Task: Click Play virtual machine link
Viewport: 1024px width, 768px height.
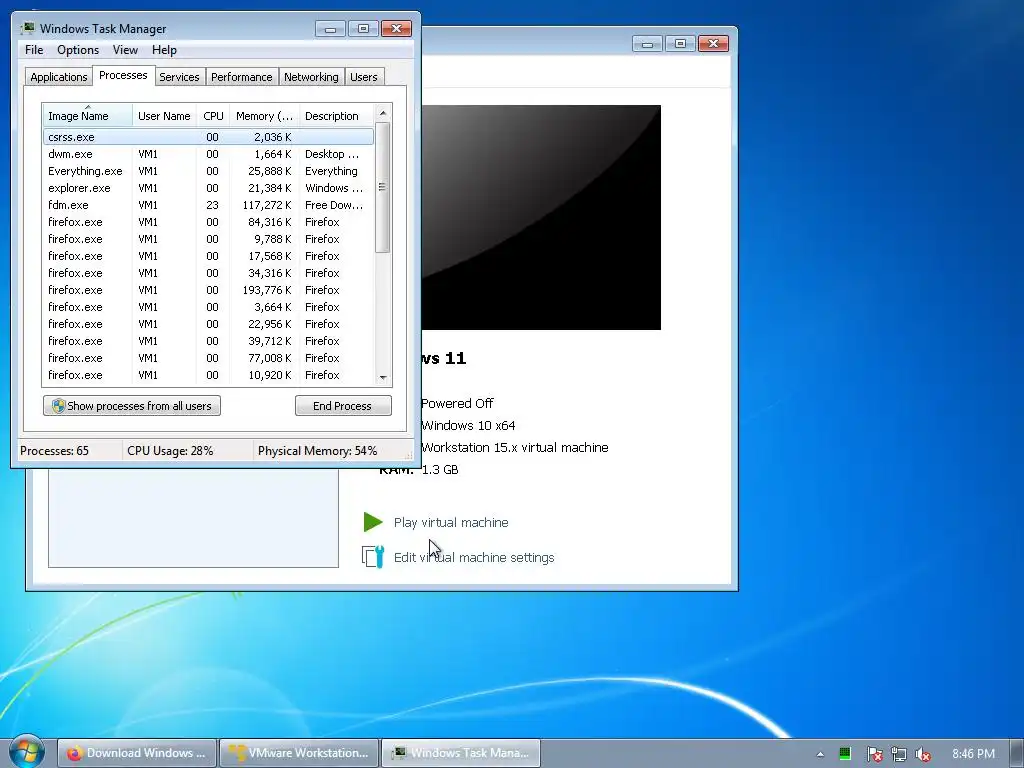Action: 451,522
